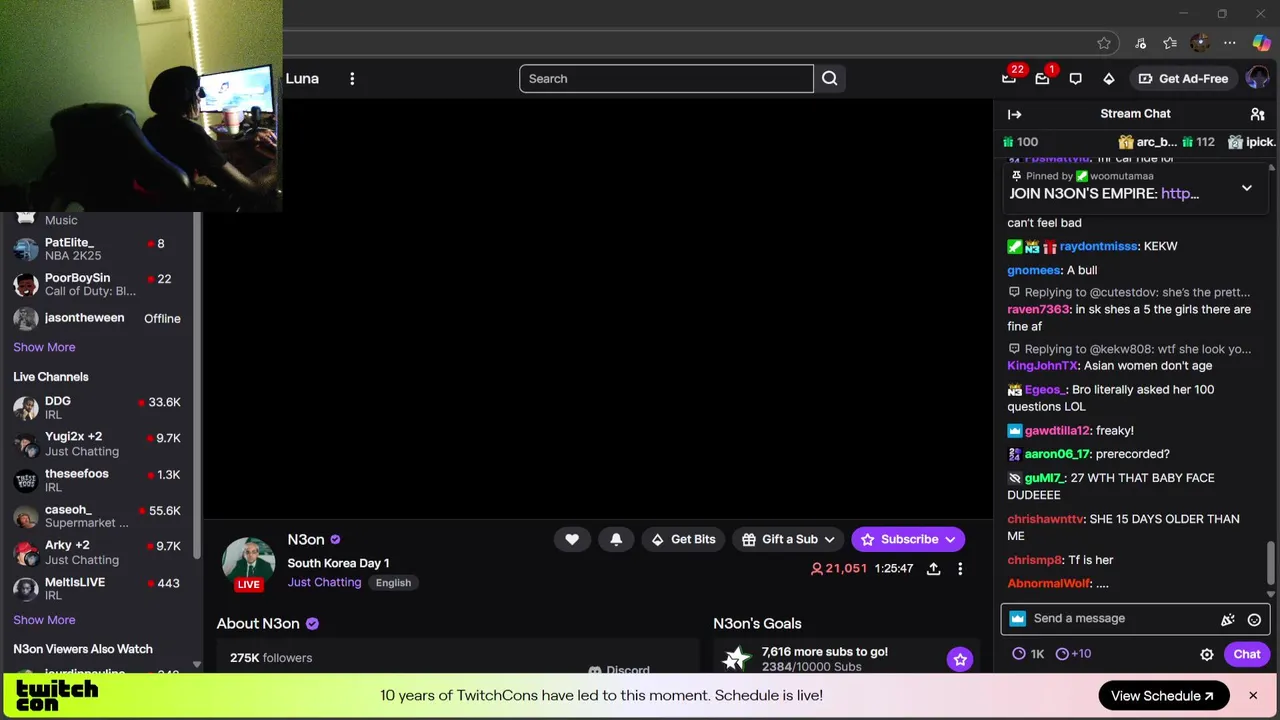
Task: Share the stream using the share icon
Action: [933, 568]
